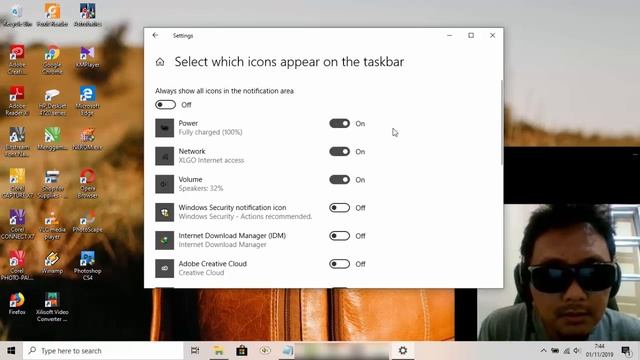Select the Microsoft Edge desktop shortcut
Image resolution: width=640 pixels, height=360 pixels.
87,101
